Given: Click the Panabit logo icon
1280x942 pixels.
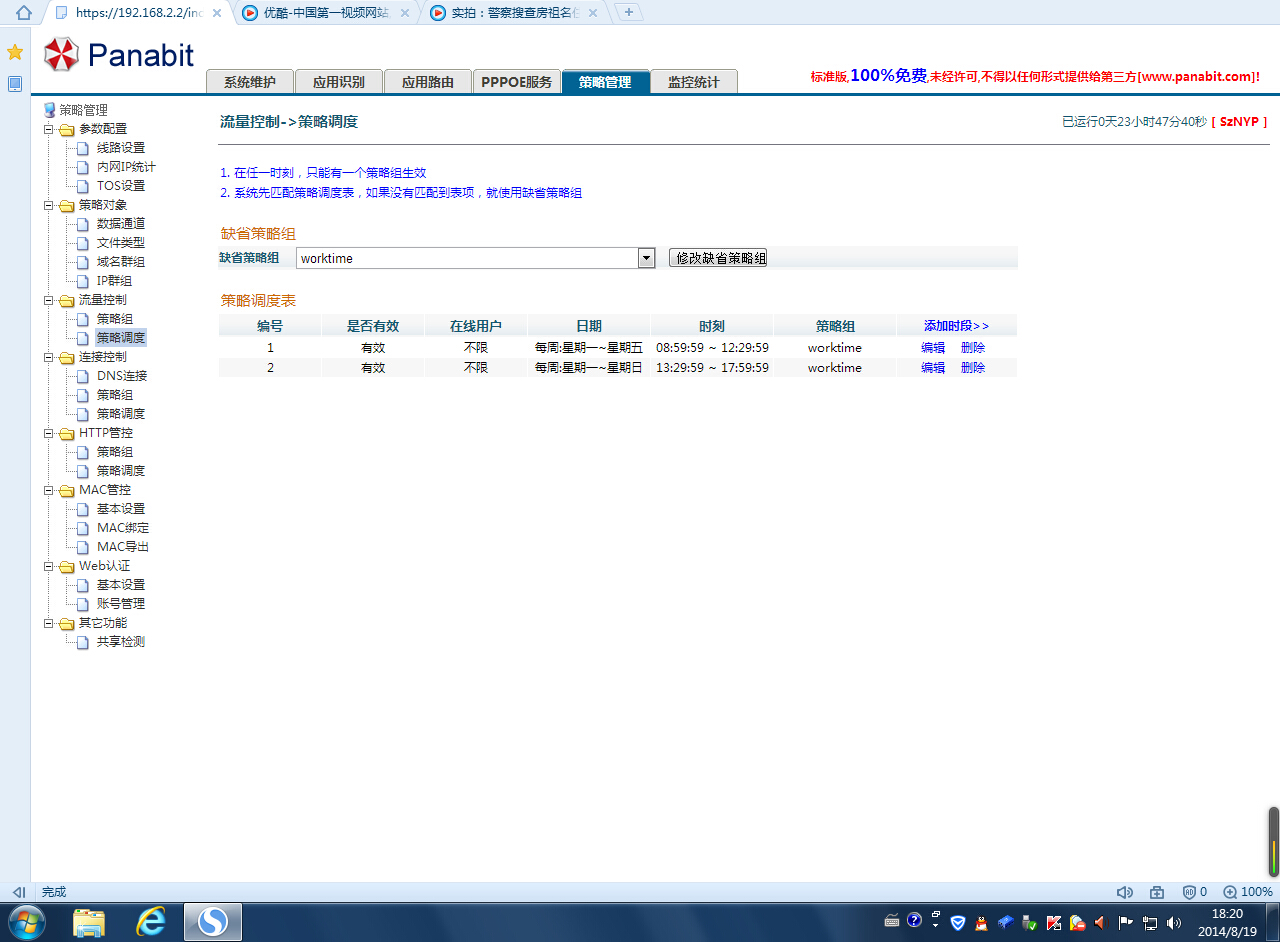Looking at the screenshot, I should pos(61,54).
